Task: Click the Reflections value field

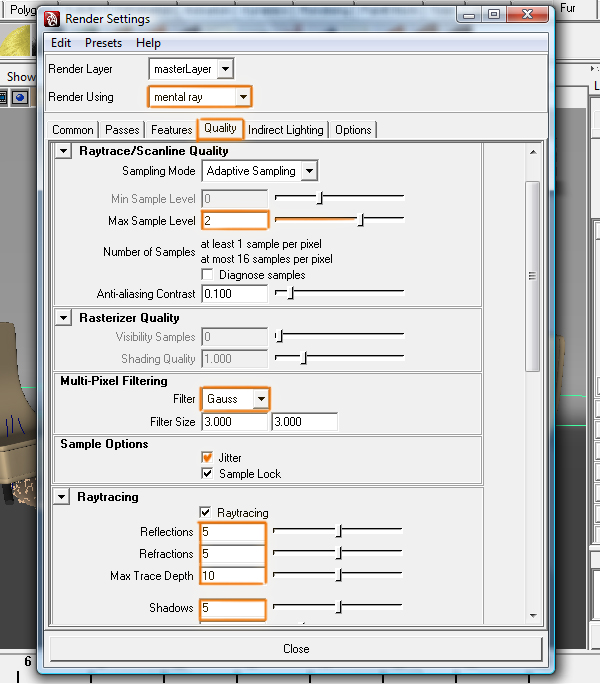Action: [x=233, y=532]
